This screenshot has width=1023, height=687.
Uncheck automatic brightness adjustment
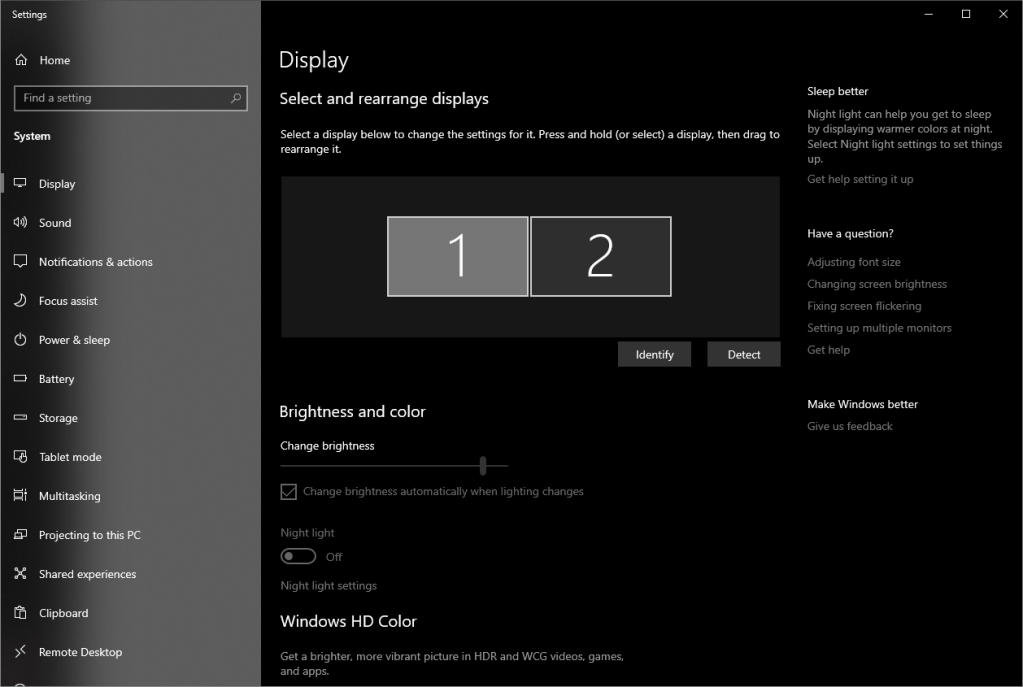[x=288, y=491]
